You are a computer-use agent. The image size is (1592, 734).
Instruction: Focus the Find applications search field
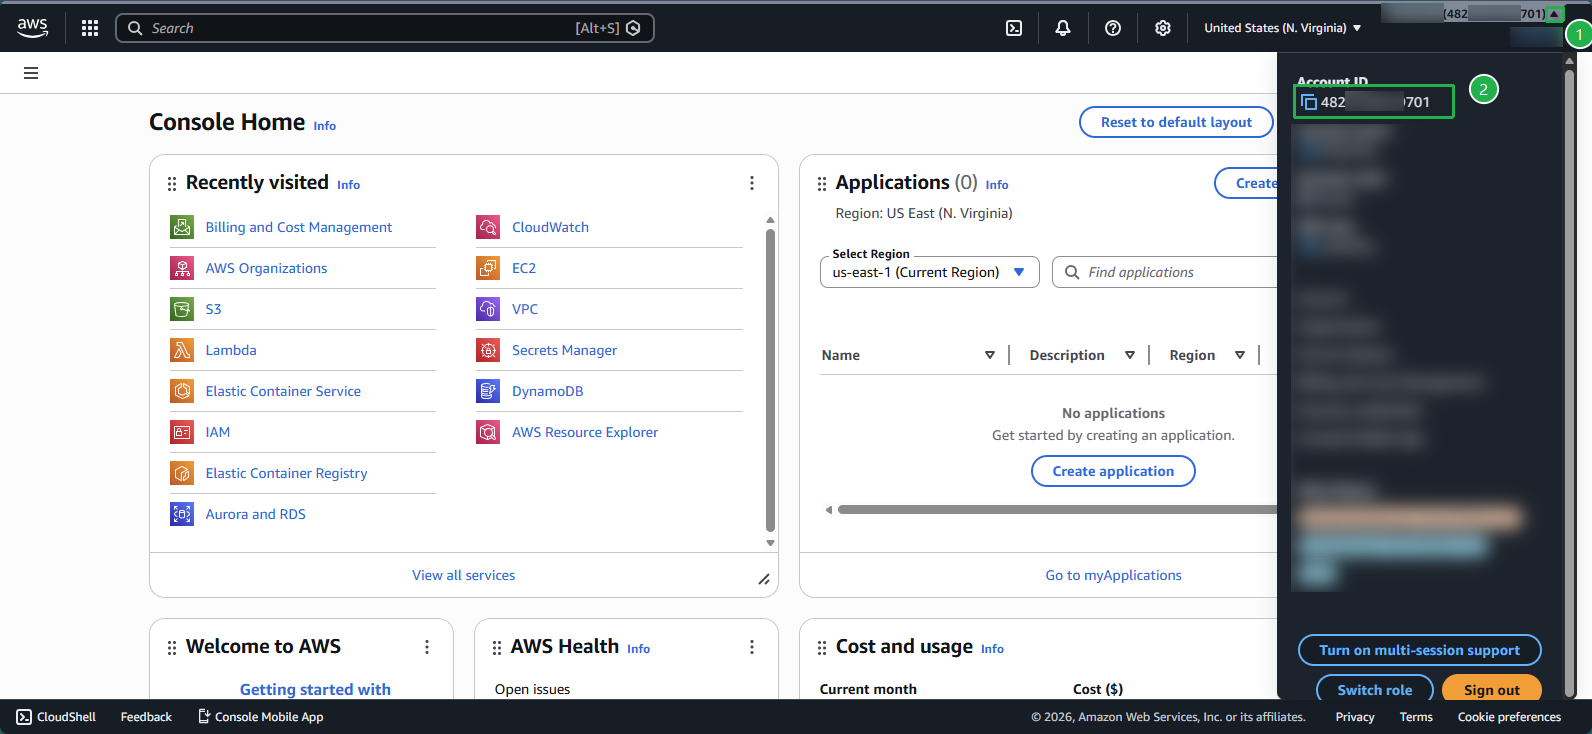(x=1165, y=272)
